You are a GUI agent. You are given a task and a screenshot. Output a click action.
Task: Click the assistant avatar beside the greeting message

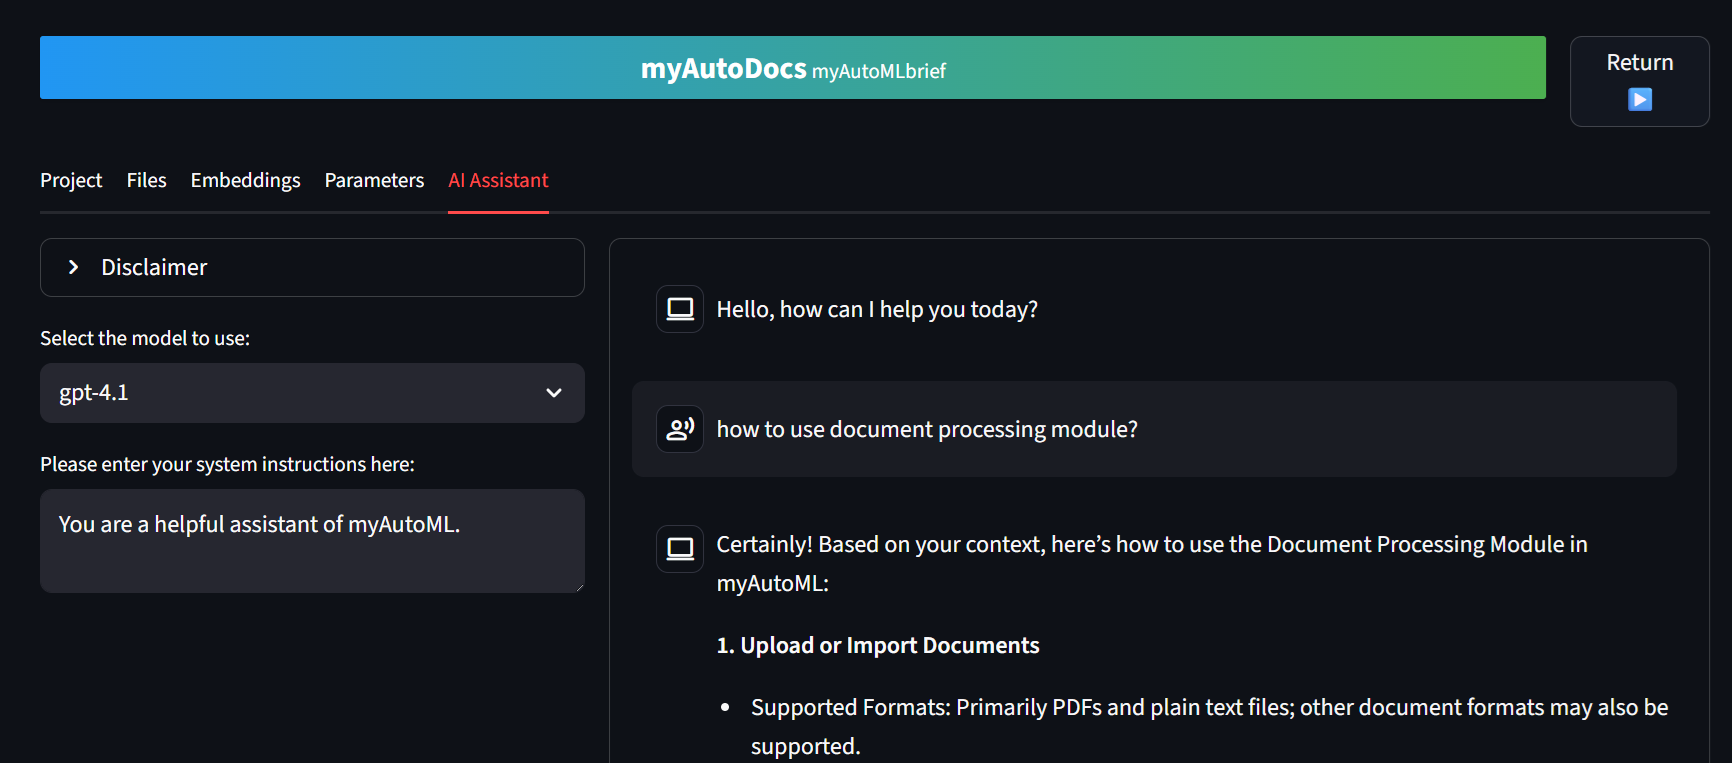point(680,309)
